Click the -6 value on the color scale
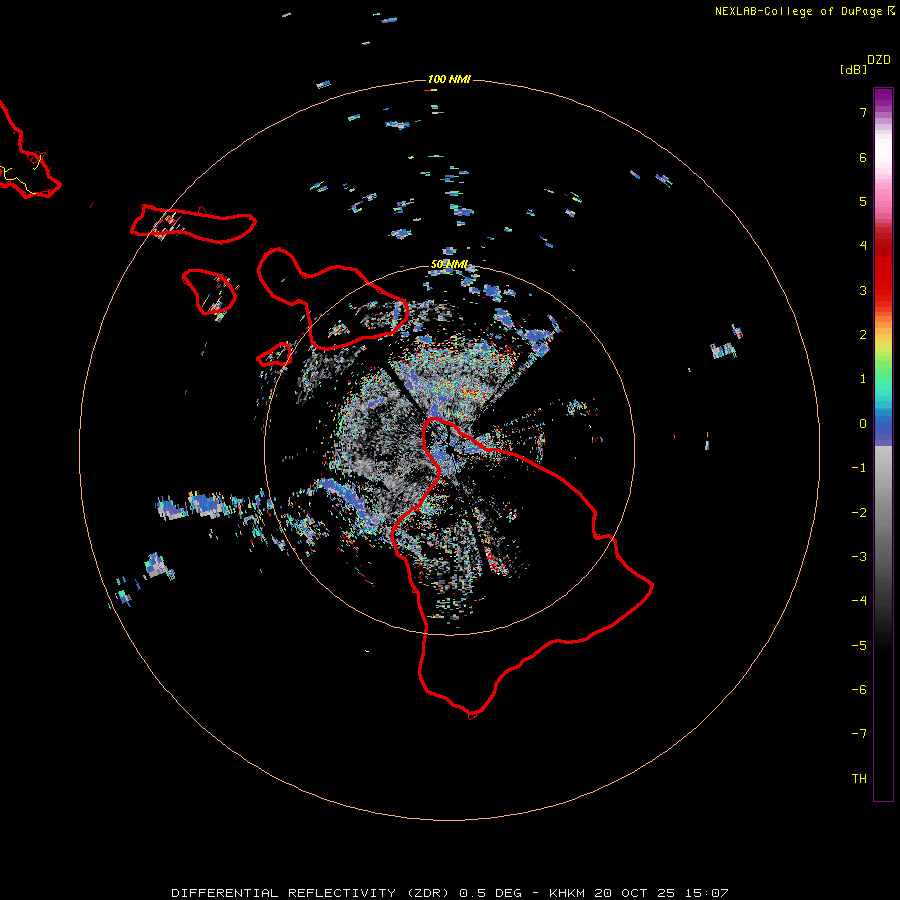 pos(859,690)
